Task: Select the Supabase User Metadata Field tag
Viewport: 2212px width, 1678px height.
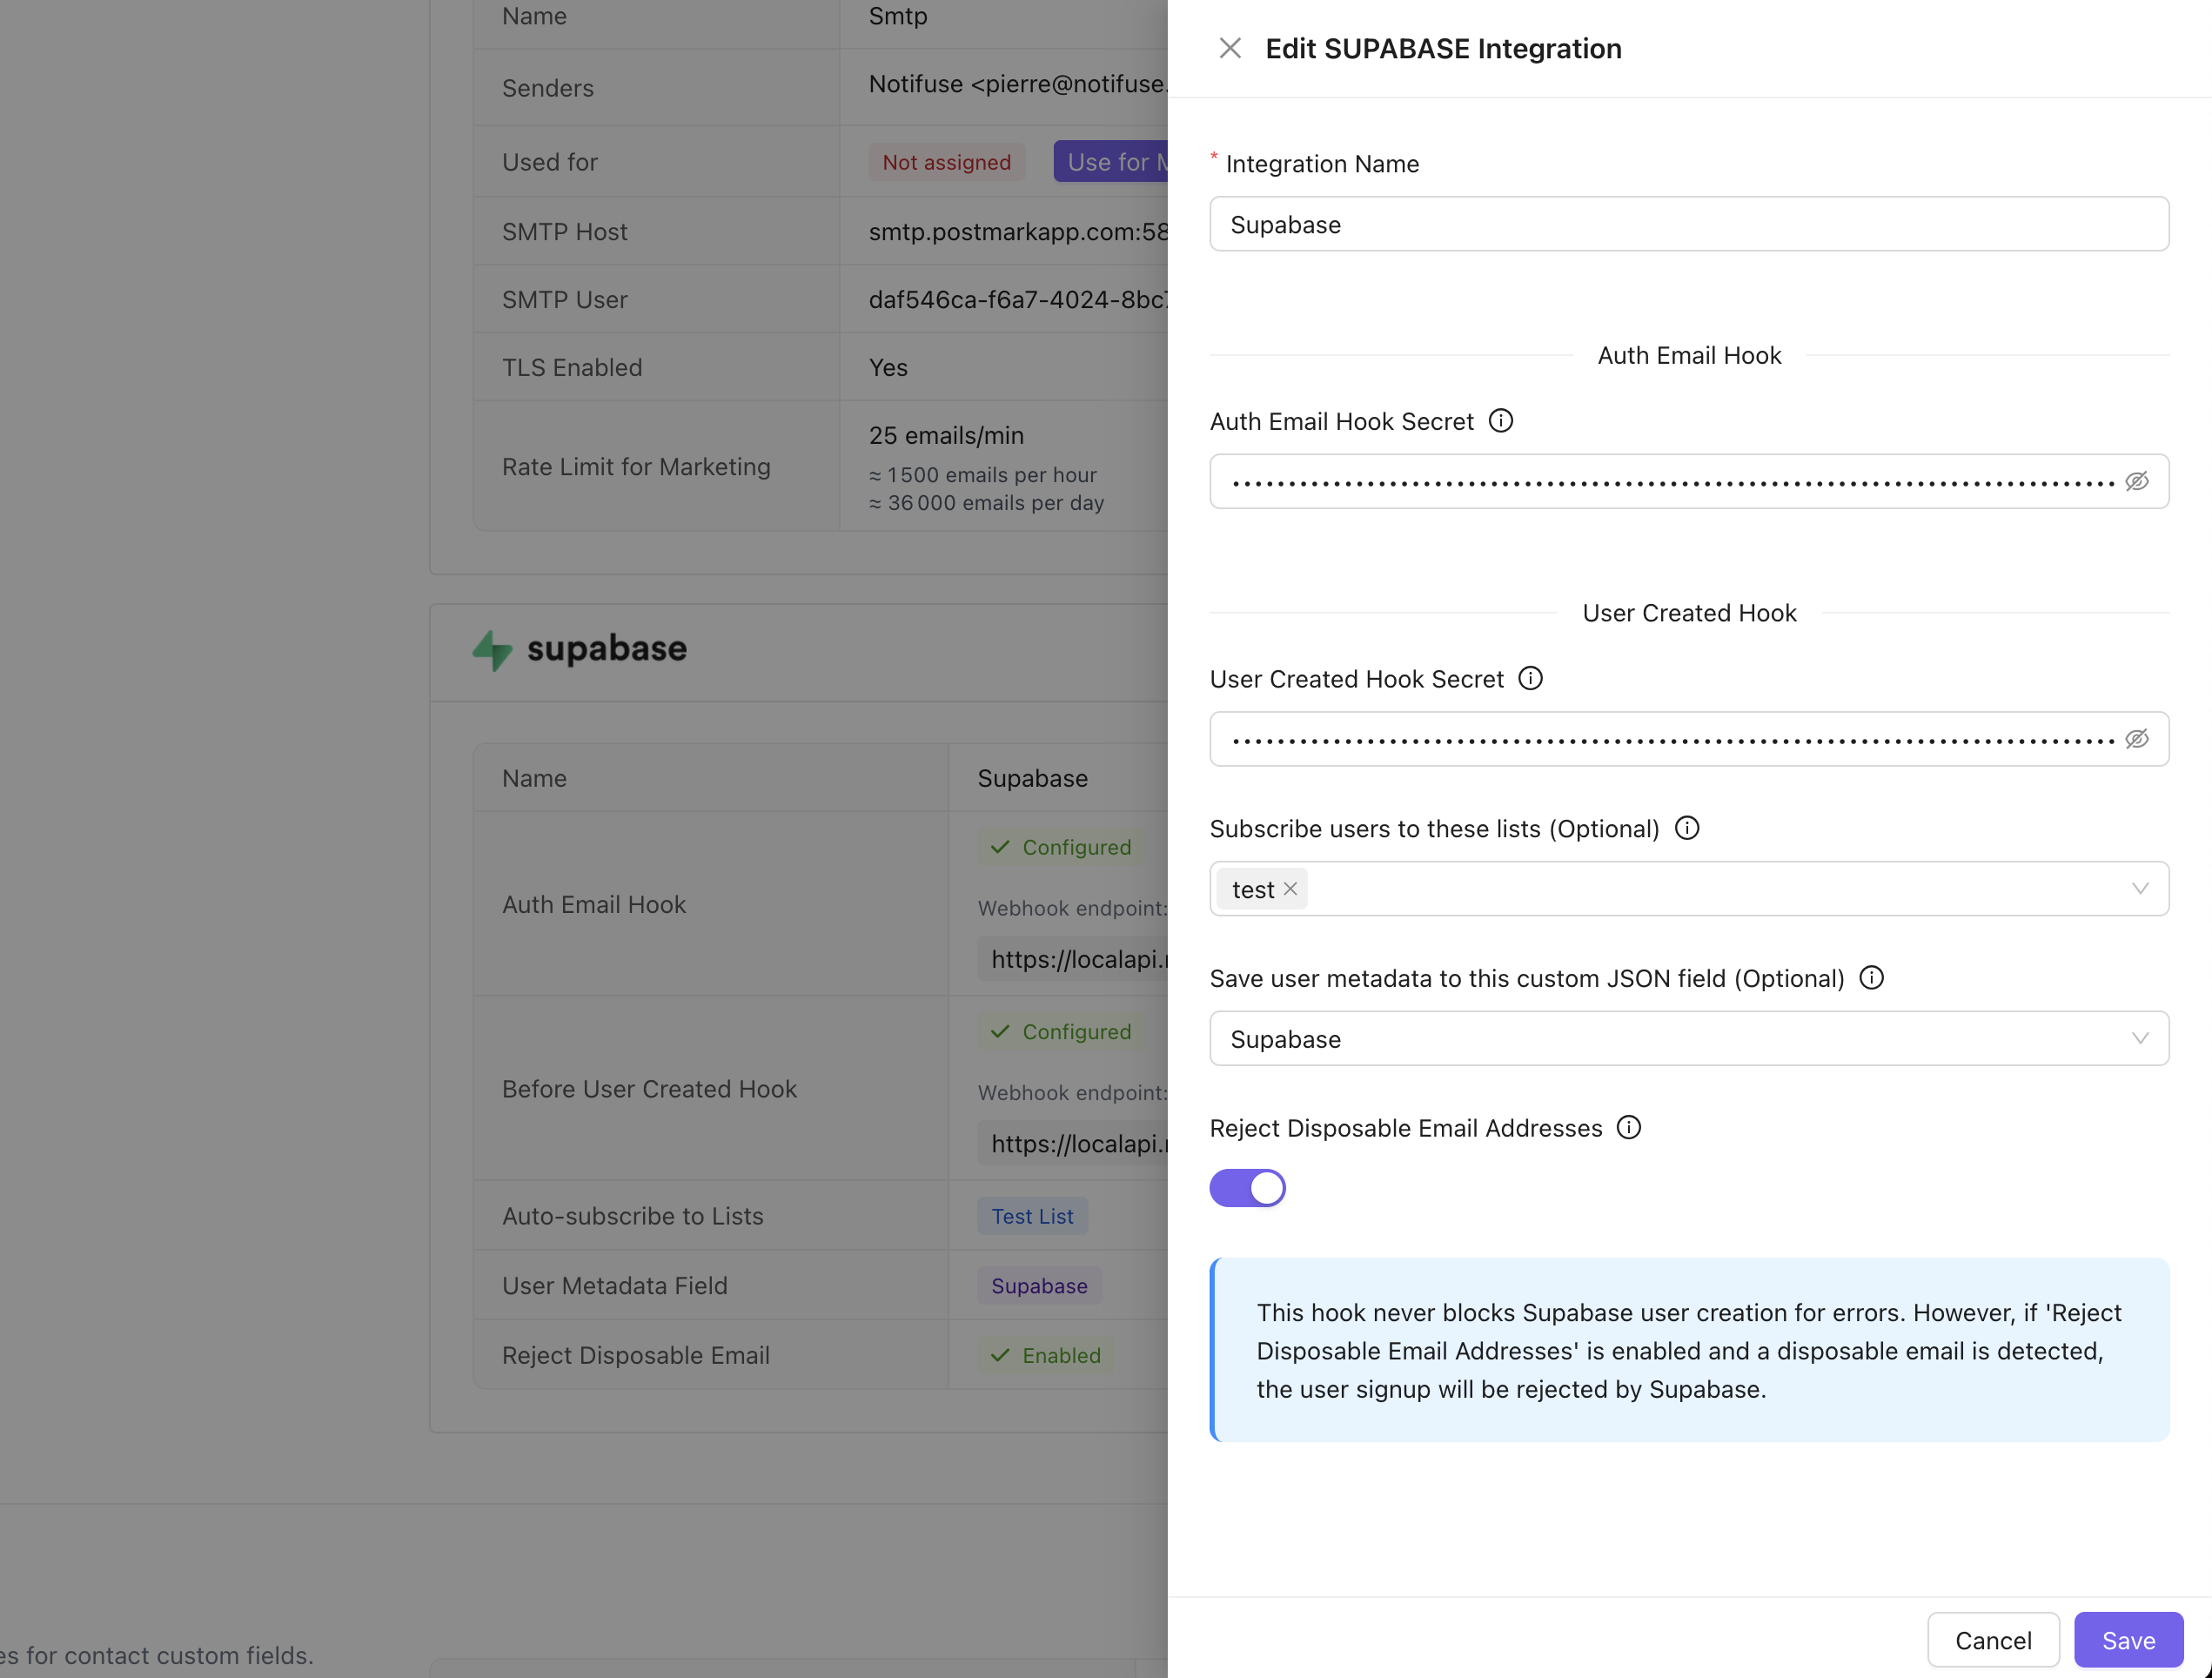Action: (x=1038, y=1285)
